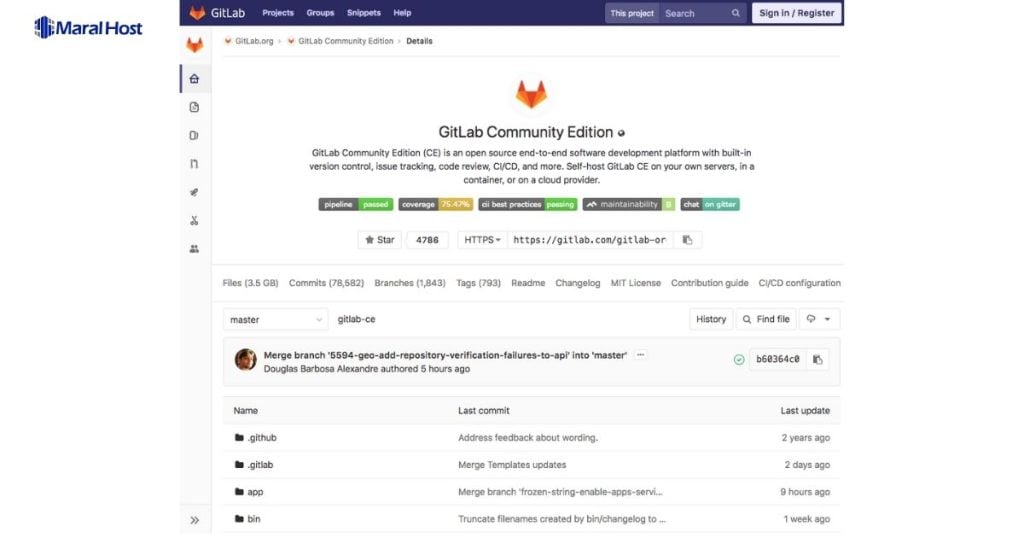Open the .gitlab folder icon
This screenshot has height=538, width=1024.
tap(239, 465)
